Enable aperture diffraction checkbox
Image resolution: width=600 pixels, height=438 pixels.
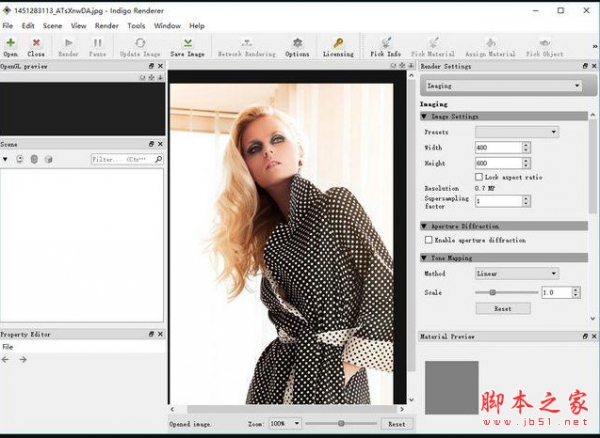click(429, 240)
